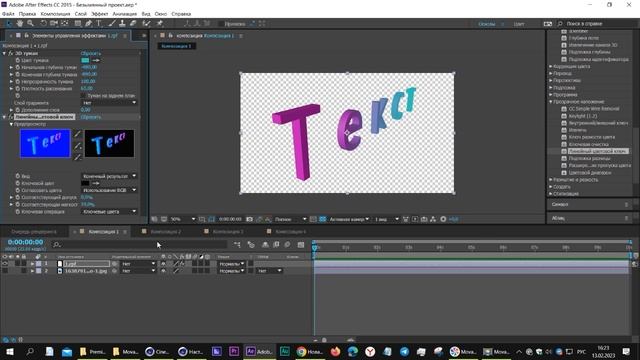The image size is (640, 360).
Task: Collapse the 3D туман effect group
Action: 4,53
